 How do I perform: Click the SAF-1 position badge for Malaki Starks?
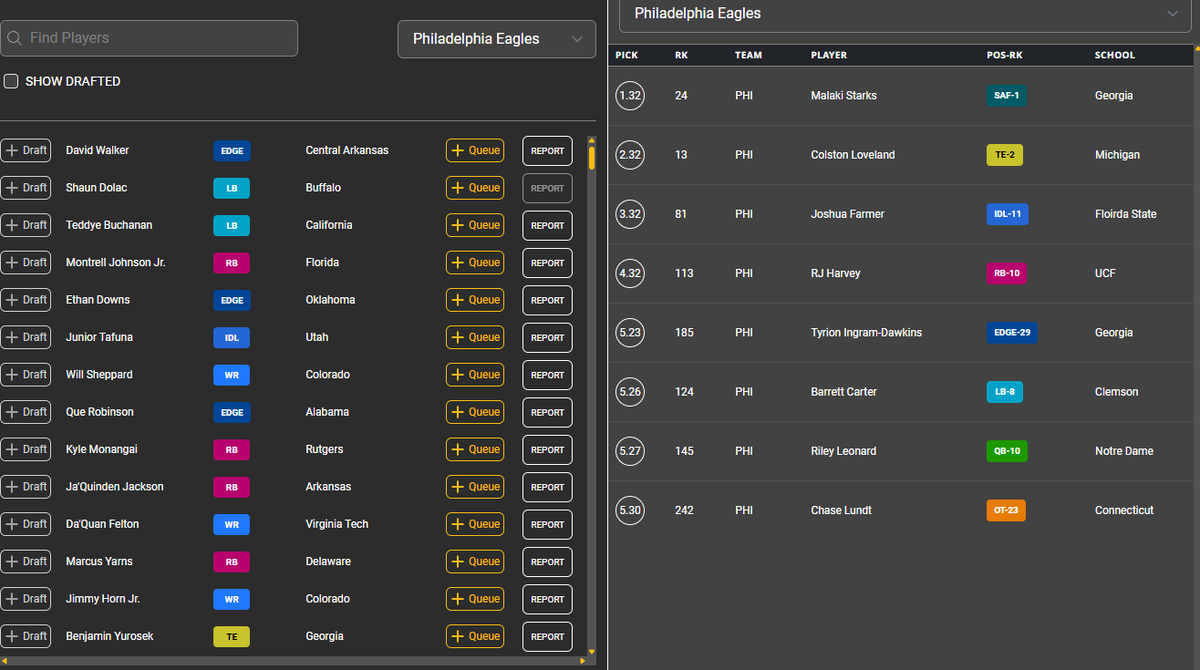click(1005, 96)
